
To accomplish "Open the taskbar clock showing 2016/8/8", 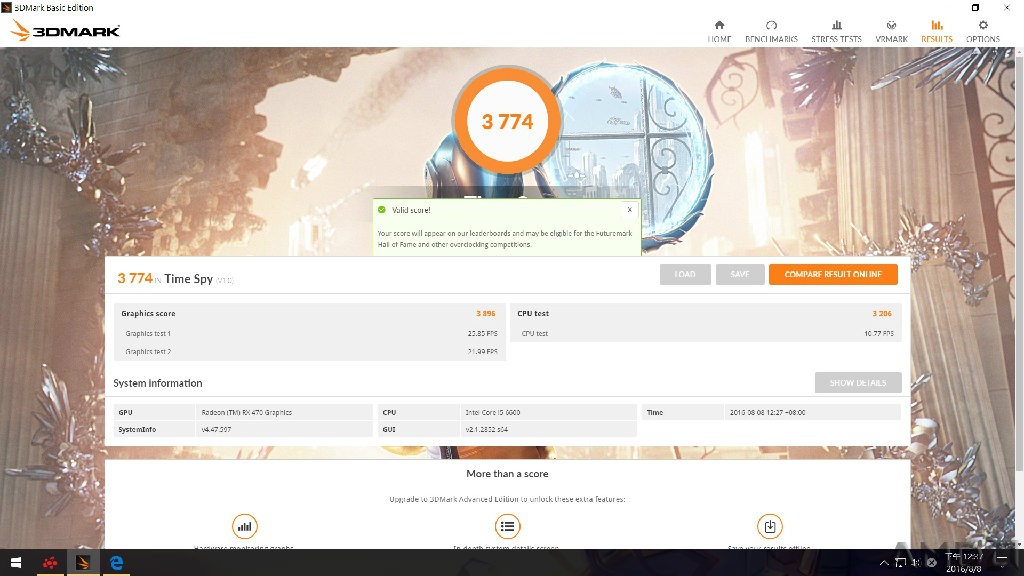I will tap(964, 562).
